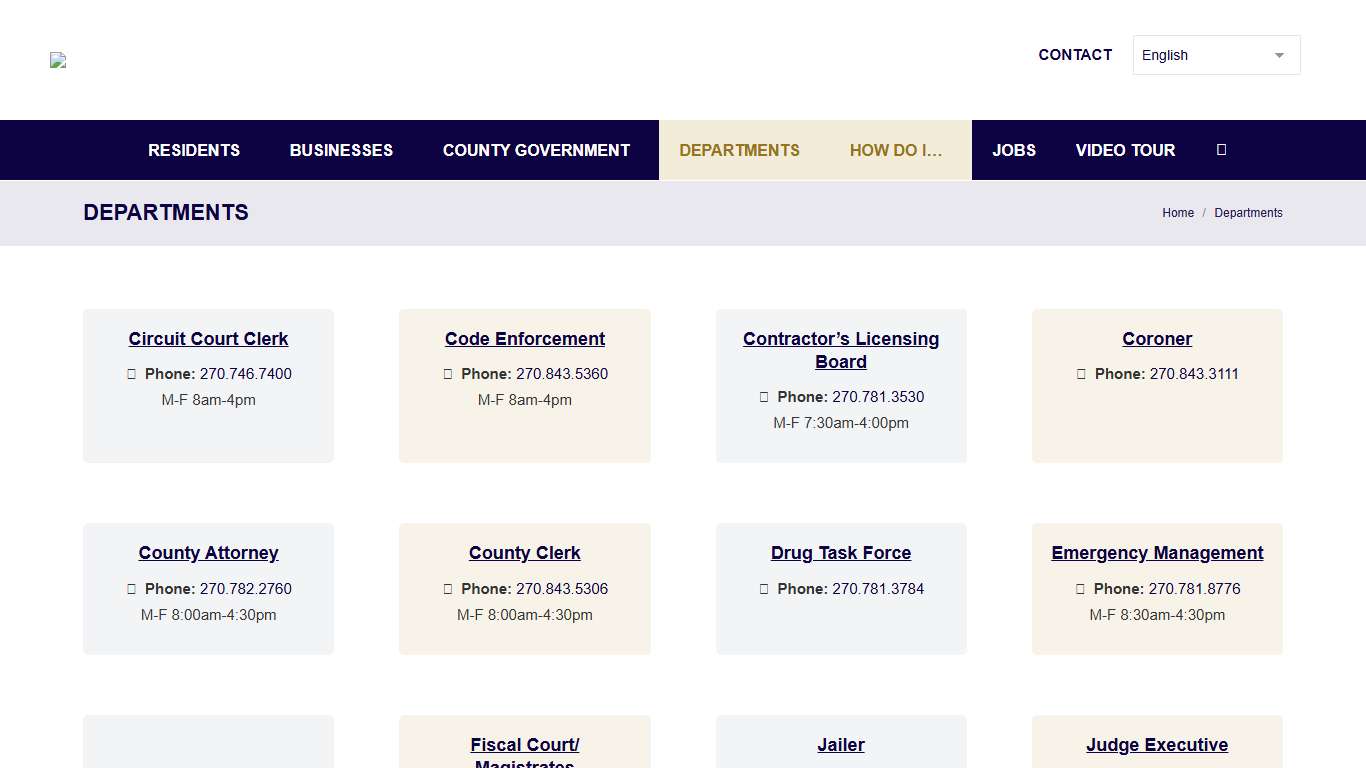The image size is (1366, 768).
Task: Click the phone icon in Circuit Court Clerk card
Action: point(131,373)
